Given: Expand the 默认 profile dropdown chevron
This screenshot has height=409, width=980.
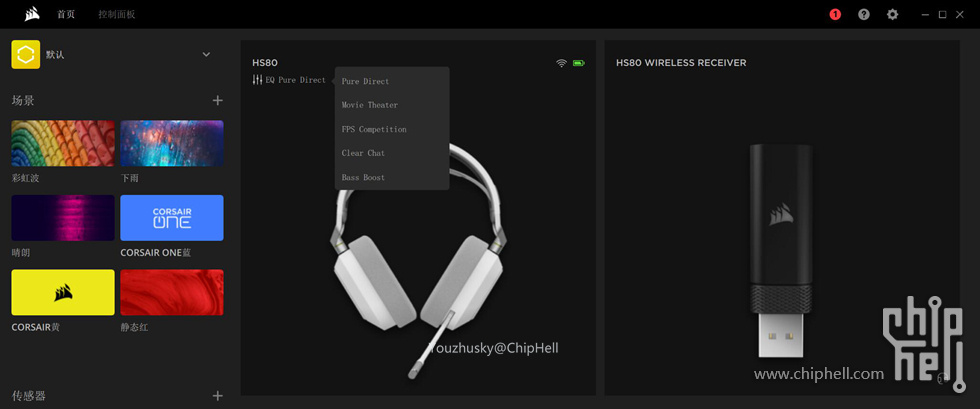Looking at the screenshot, I should [206, 54].
